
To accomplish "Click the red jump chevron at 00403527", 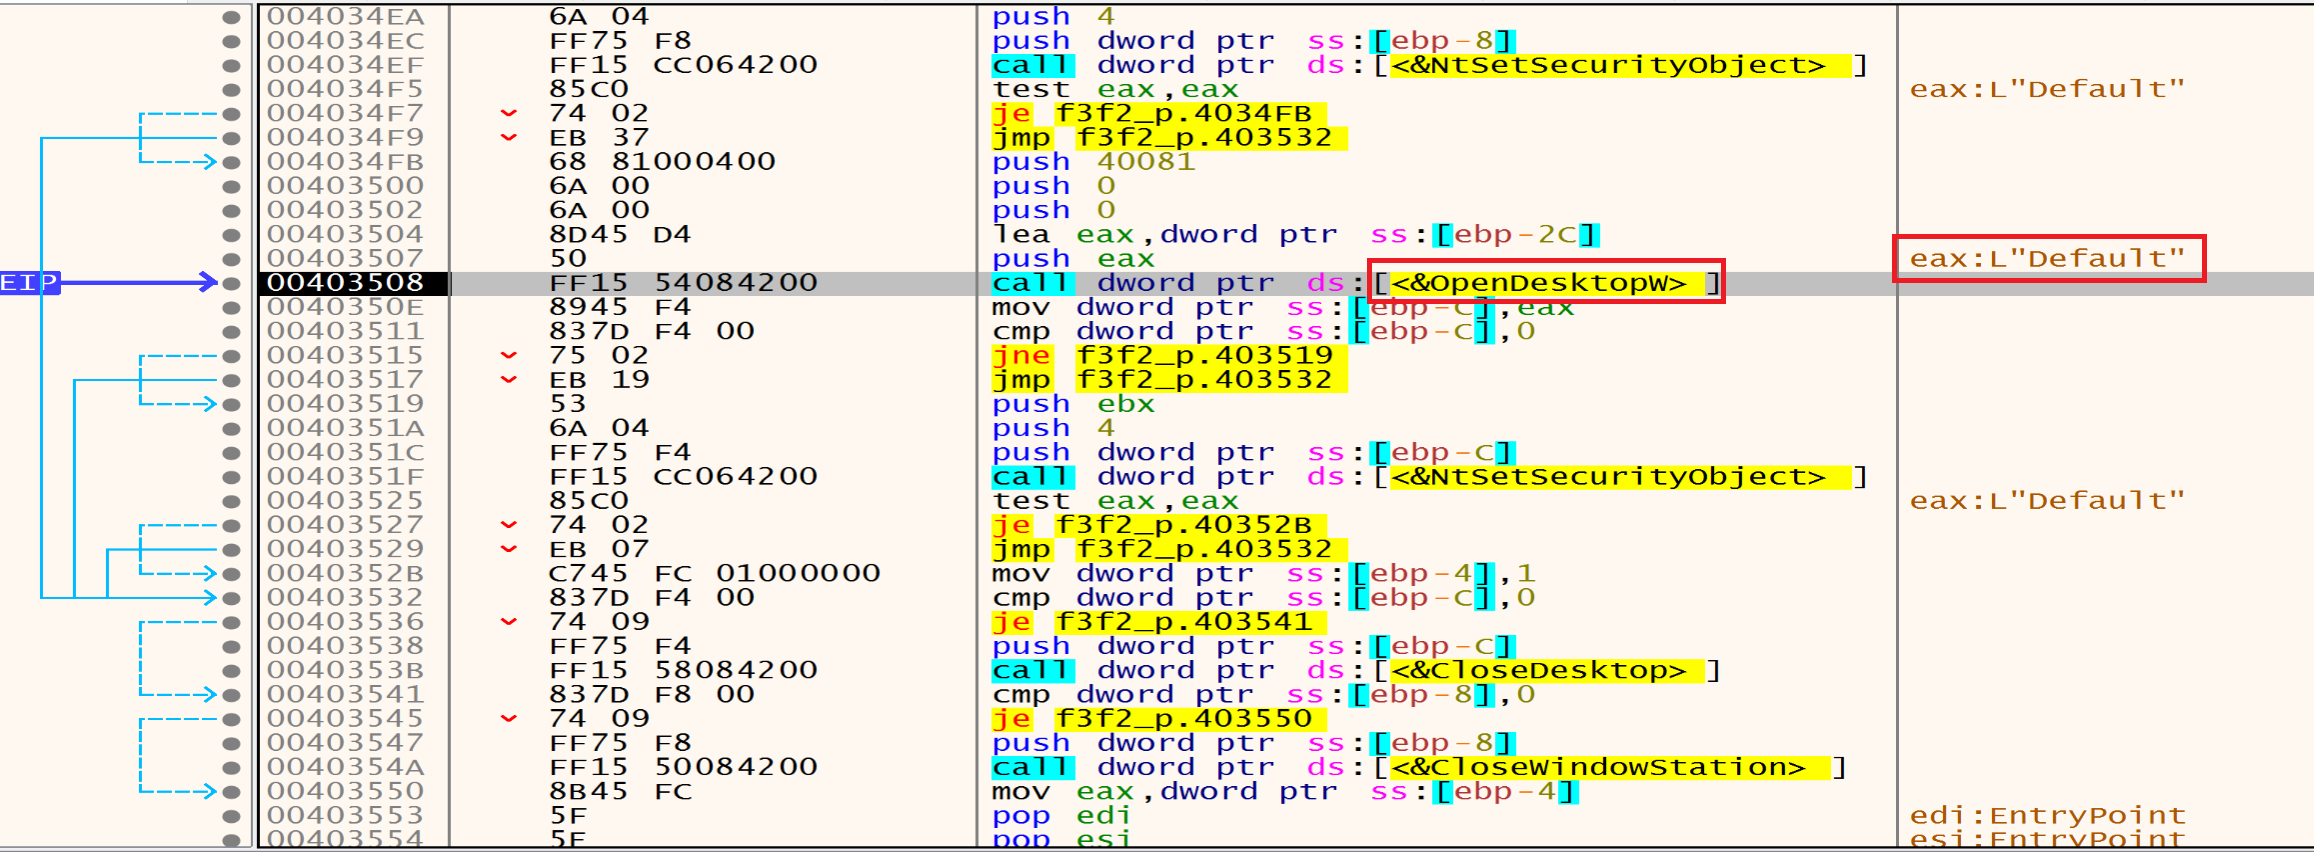I will tap(509, 525).
